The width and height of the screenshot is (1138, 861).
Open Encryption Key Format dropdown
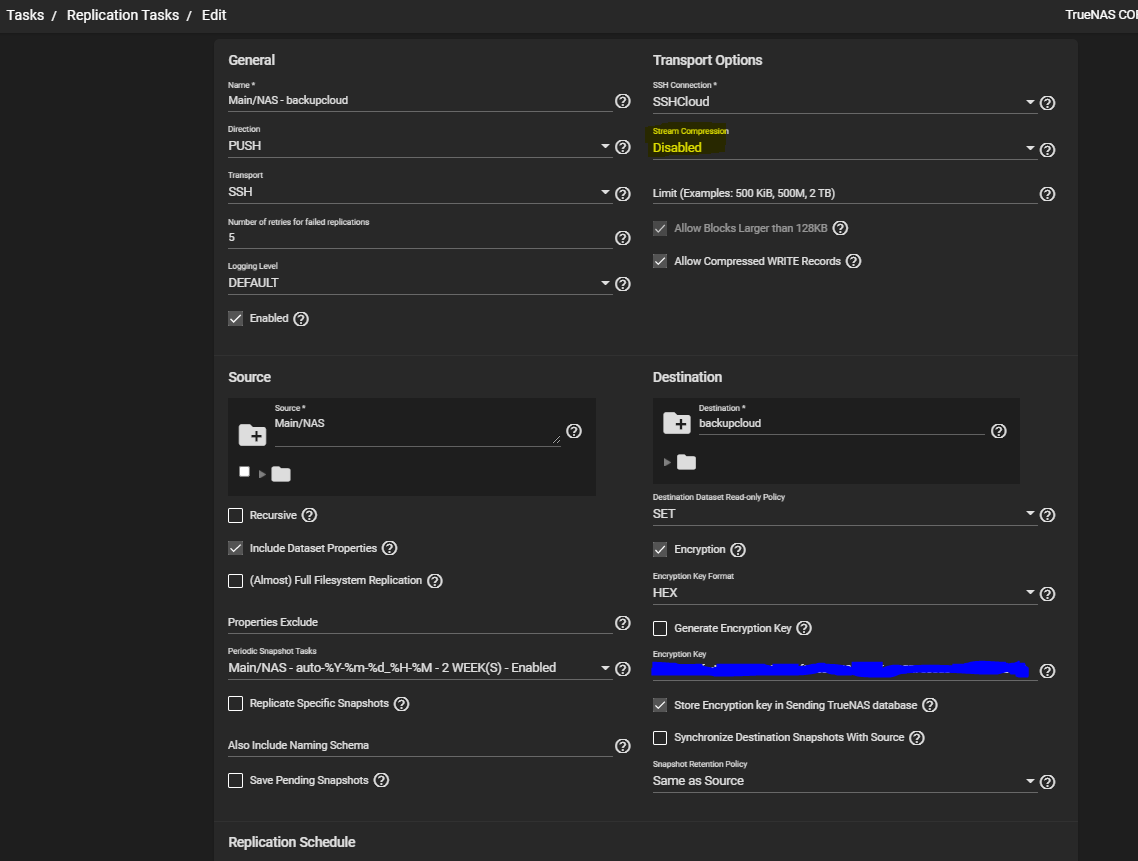pyautogui.click(x=845, y=593)
